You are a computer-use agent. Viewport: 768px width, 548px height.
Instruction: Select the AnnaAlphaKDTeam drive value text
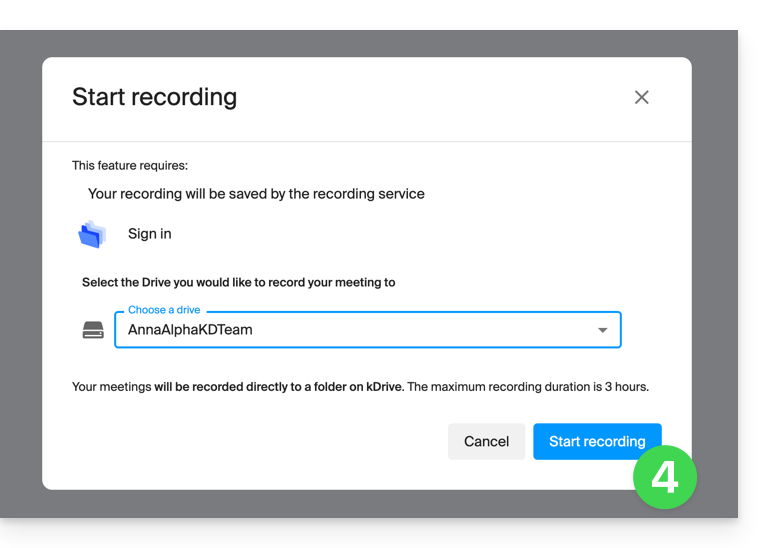click(190, 330)
